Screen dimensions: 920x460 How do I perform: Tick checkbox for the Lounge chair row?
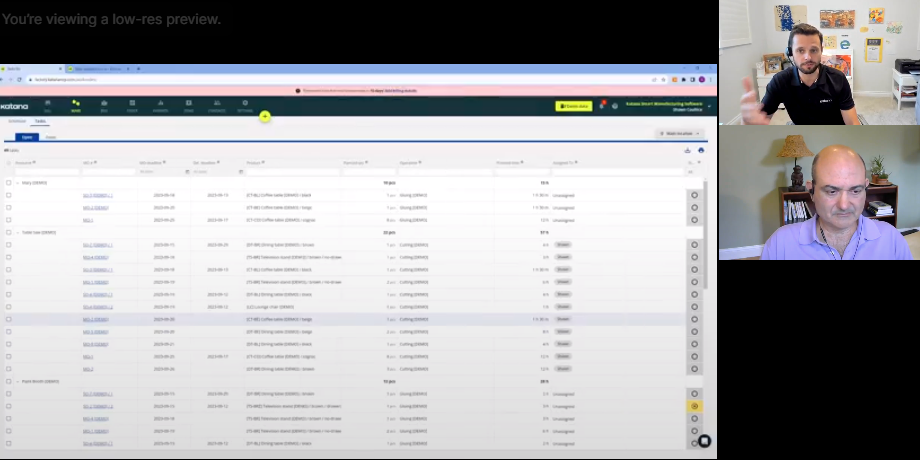(8, 307)
